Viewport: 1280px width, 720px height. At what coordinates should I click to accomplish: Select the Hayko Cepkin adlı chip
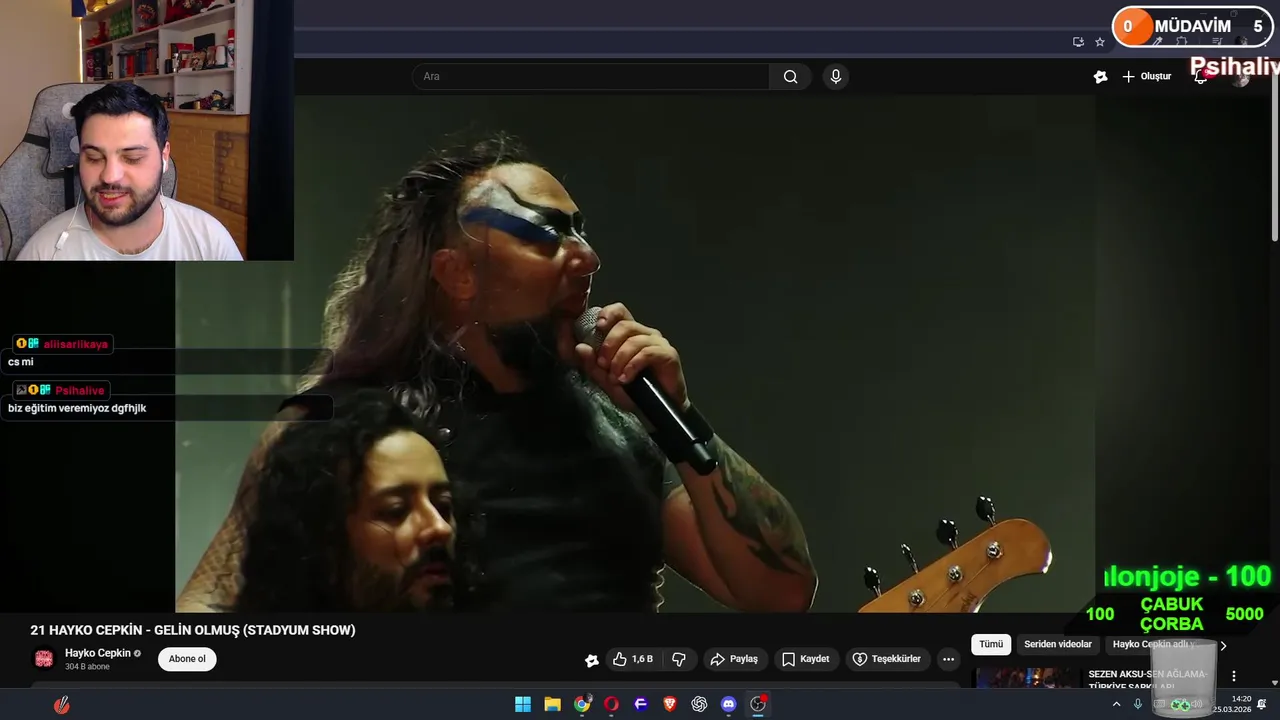[1154, 644]
